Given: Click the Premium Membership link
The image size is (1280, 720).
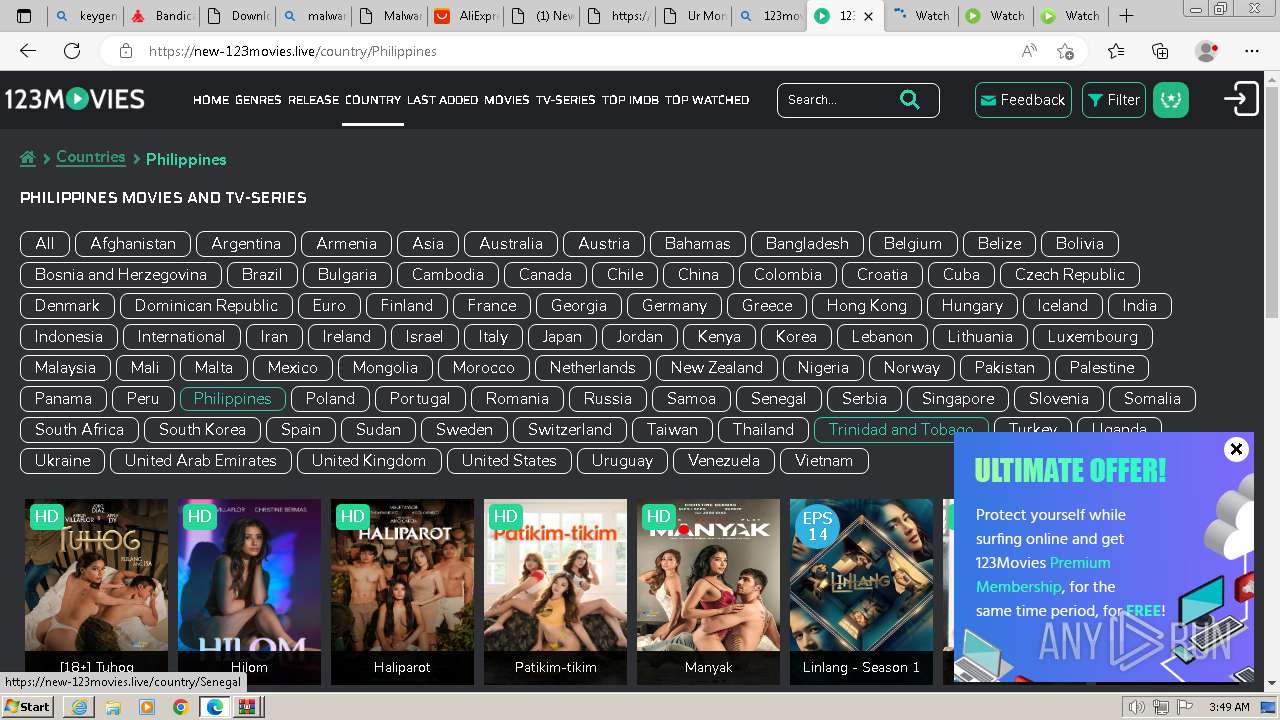Looking at the screenshot, I should [1043, 575].
